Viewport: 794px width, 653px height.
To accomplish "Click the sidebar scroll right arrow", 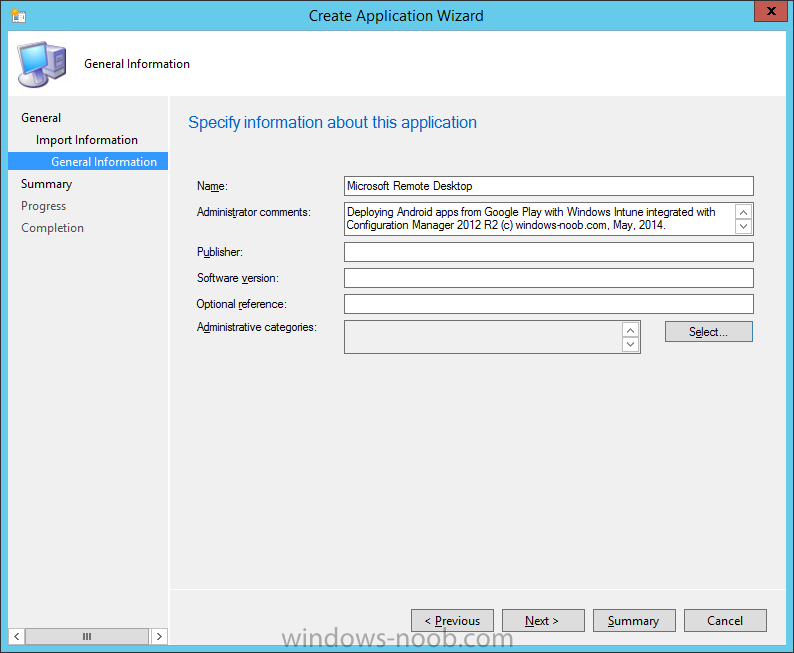I will click(x=159, y=636).
